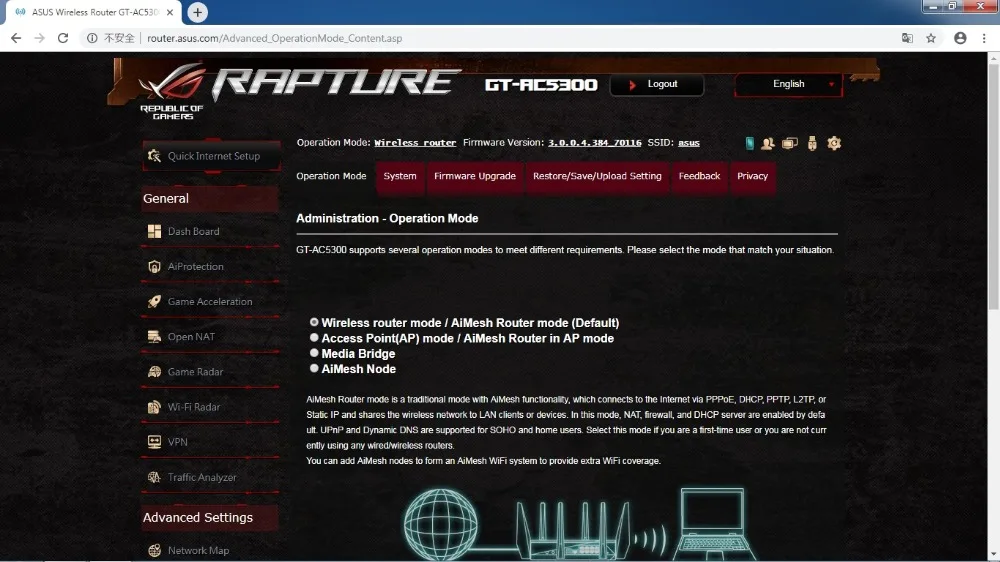
Task: Open the Open NAT menu item
Action: [211, 337]
